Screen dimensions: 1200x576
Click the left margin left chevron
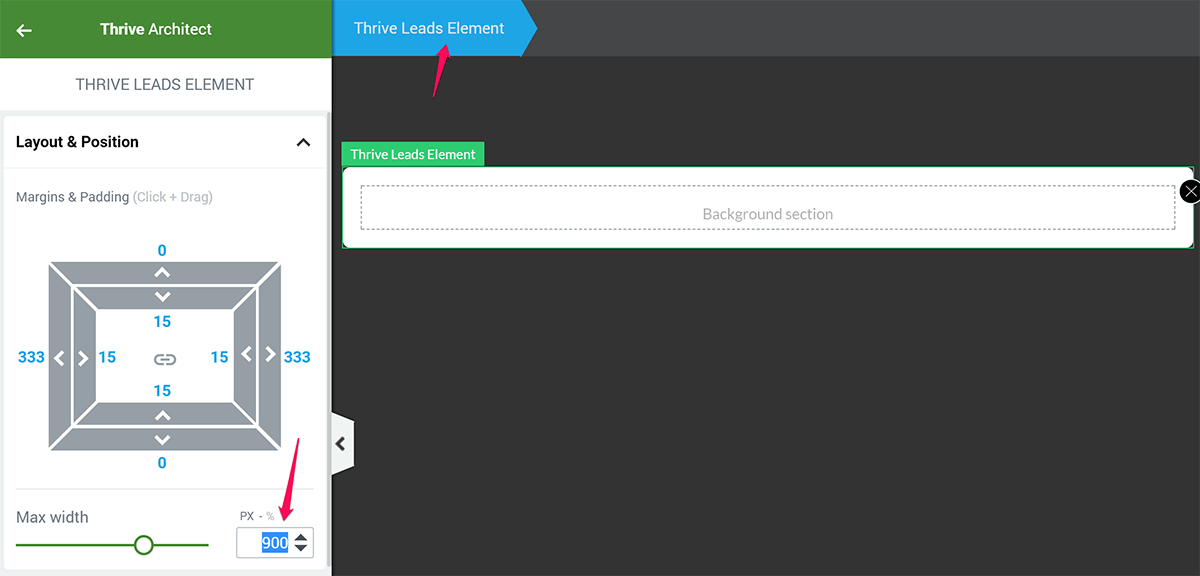[x=59, y=357]
